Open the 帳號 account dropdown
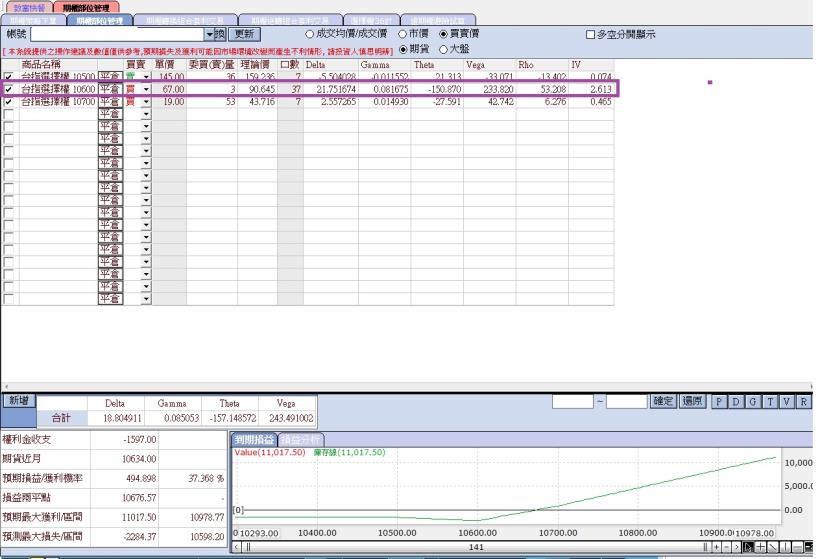The image size is (820, 559). 207,34
